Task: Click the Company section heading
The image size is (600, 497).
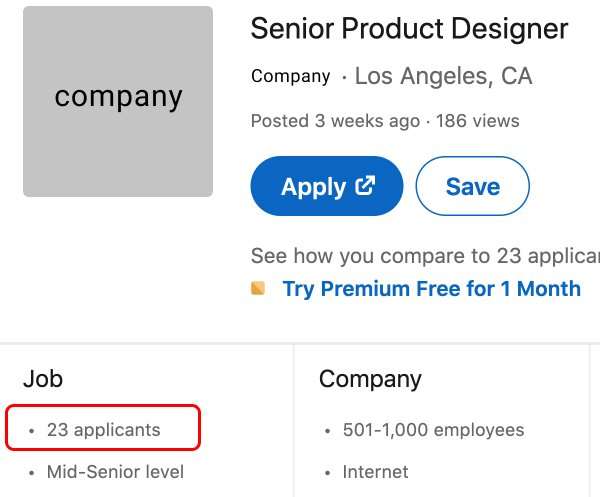Action: 370,379
